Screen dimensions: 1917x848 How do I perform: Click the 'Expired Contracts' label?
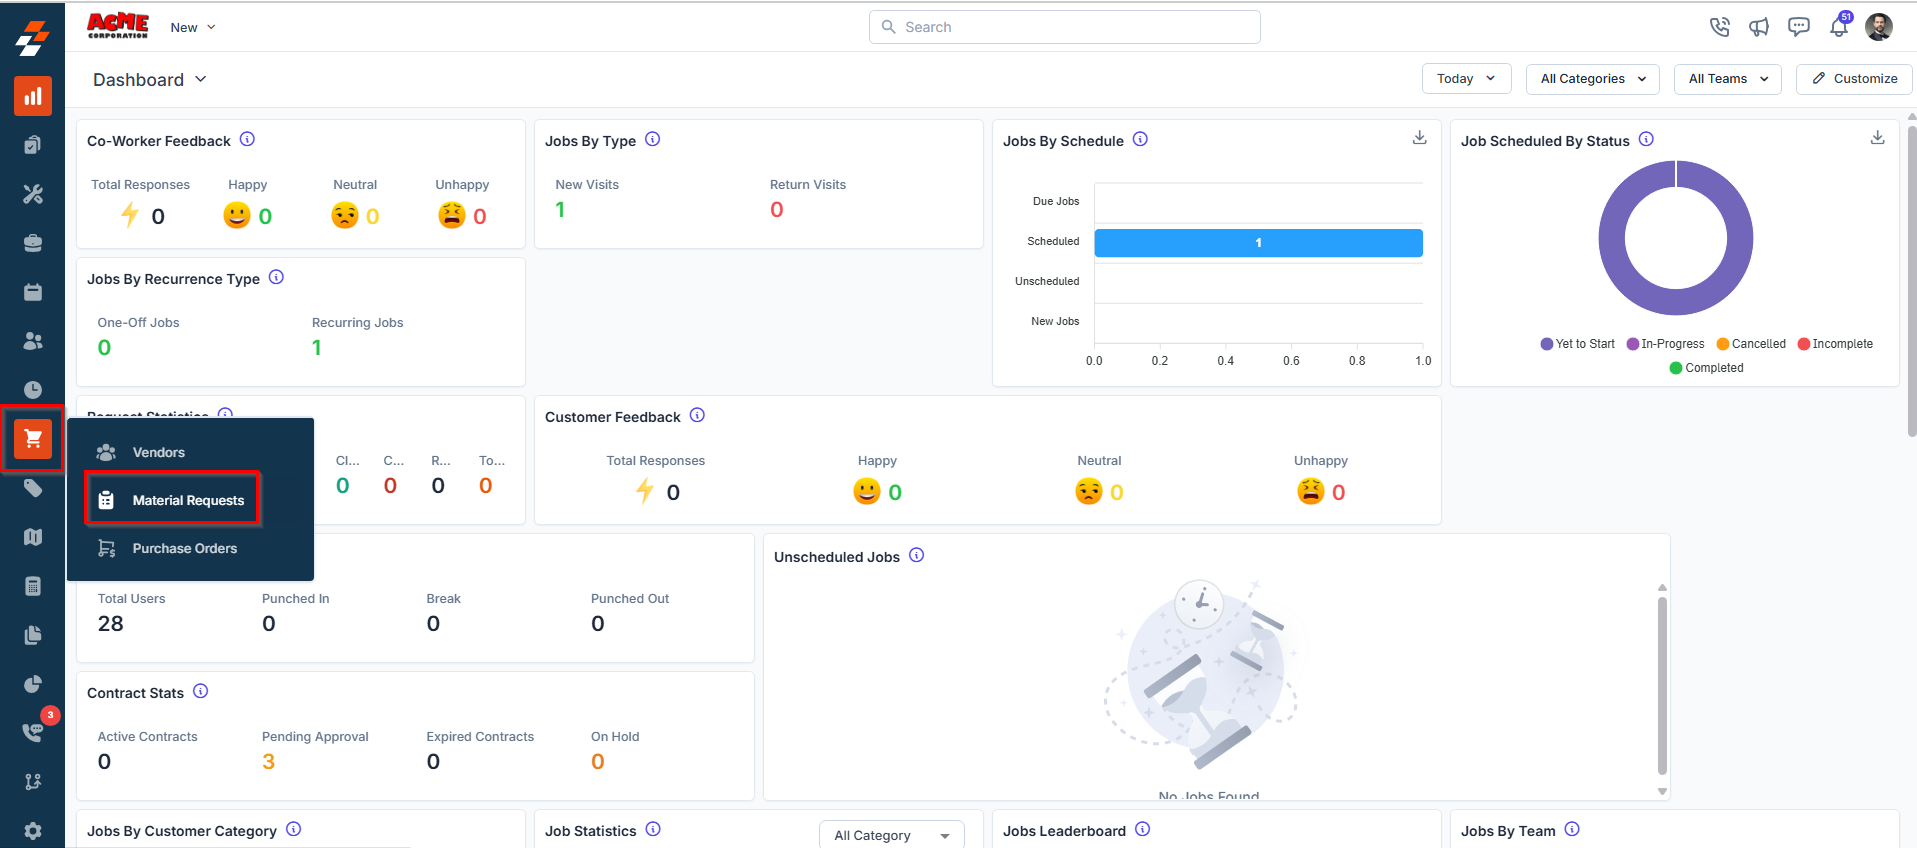[480, 737]
